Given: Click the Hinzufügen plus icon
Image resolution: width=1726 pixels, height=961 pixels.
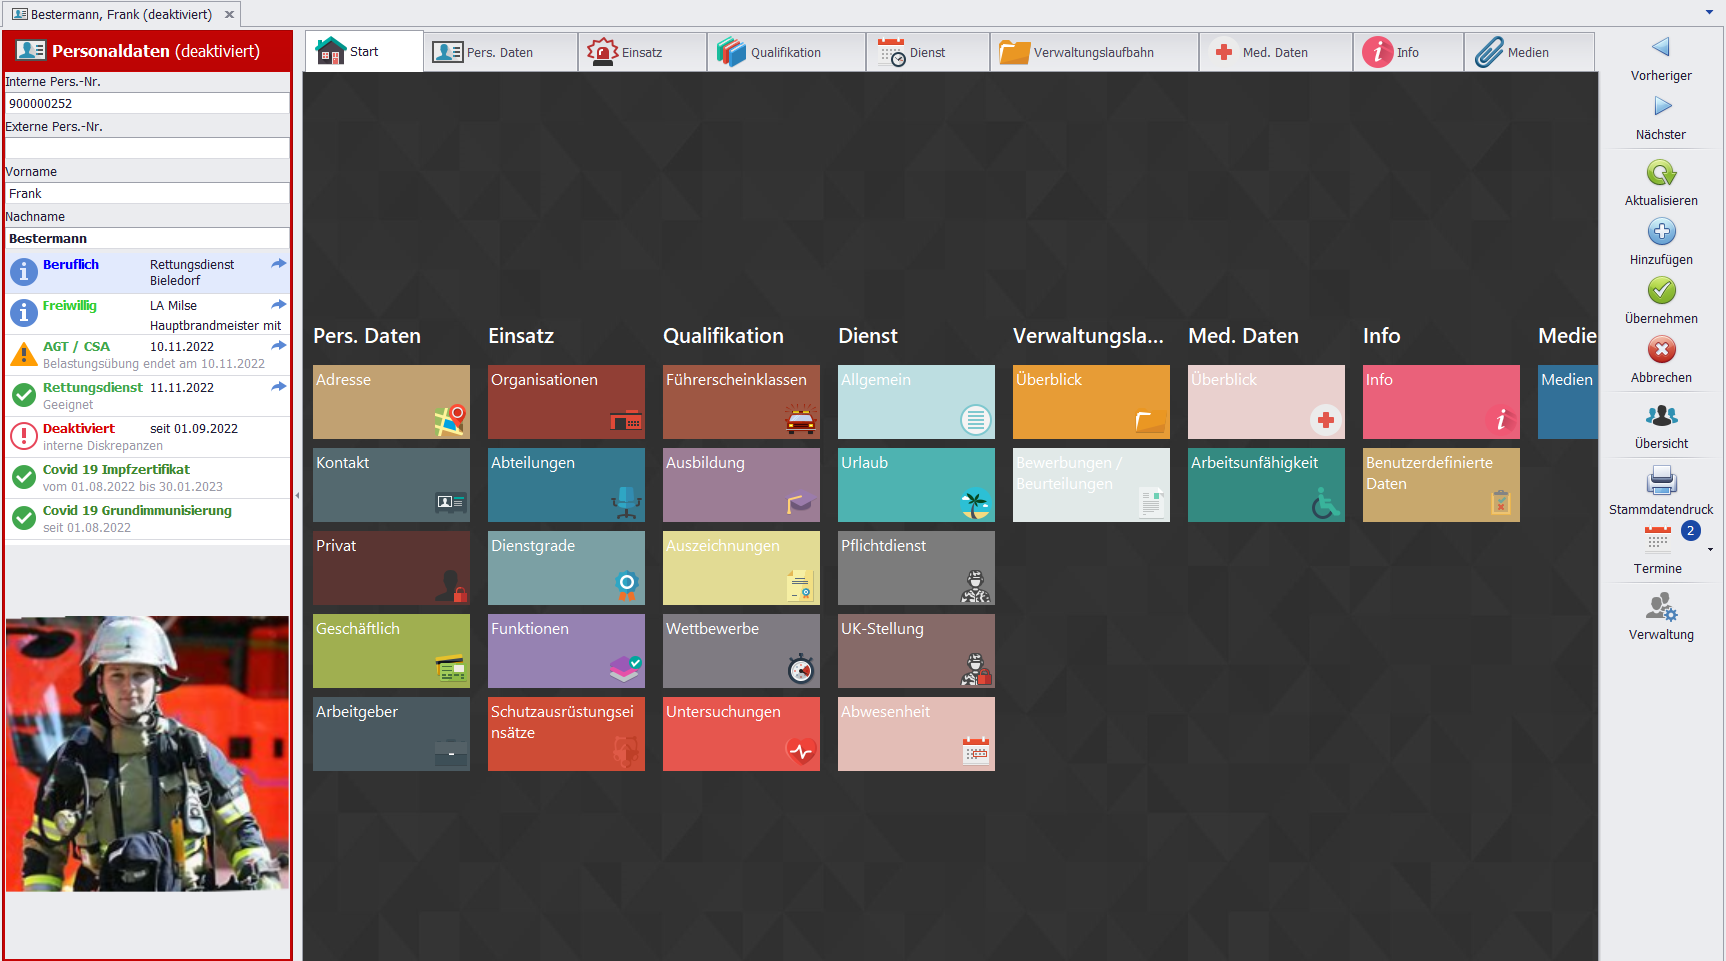Looking at the screenshot, I should 1661,233.
